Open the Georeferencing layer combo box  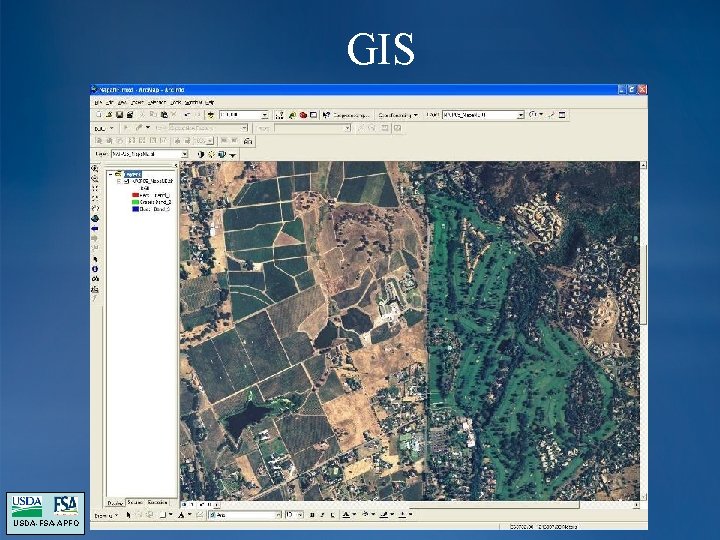pyautogui.click(x=483, y=115)
